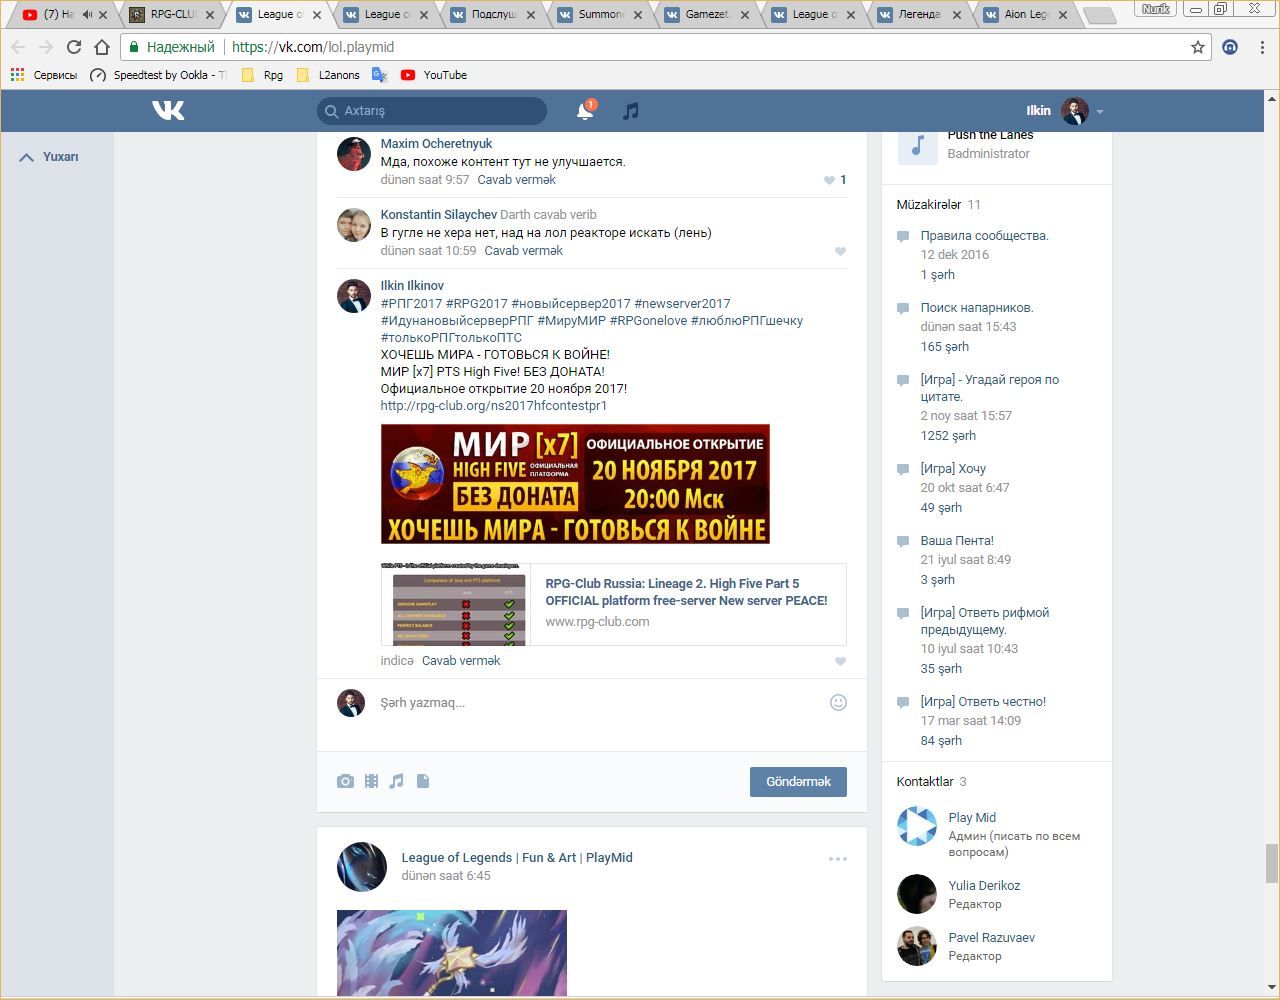The height and width of the screenshot is (1000, 1280).
Task: Open the three-dots menu on PlayMid post
Action: coord(838,858)
